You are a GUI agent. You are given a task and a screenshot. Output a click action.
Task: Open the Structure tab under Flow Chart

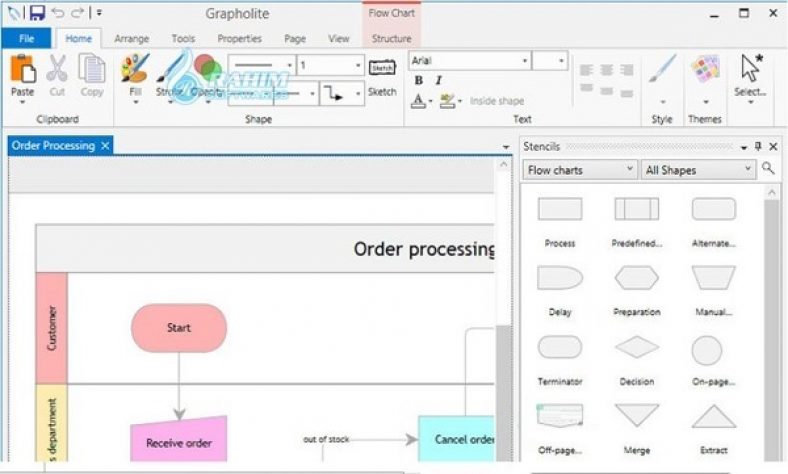coord(391,38)
